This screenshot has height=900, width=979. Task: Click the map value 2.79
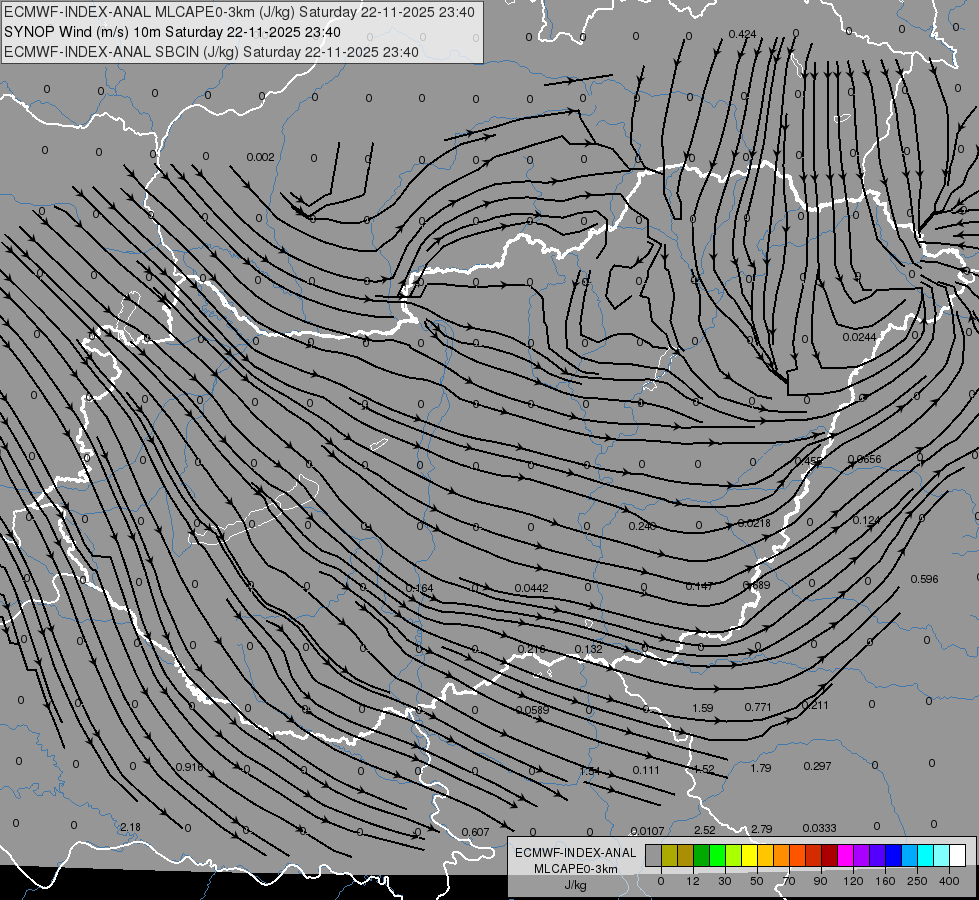coord(762,829)
